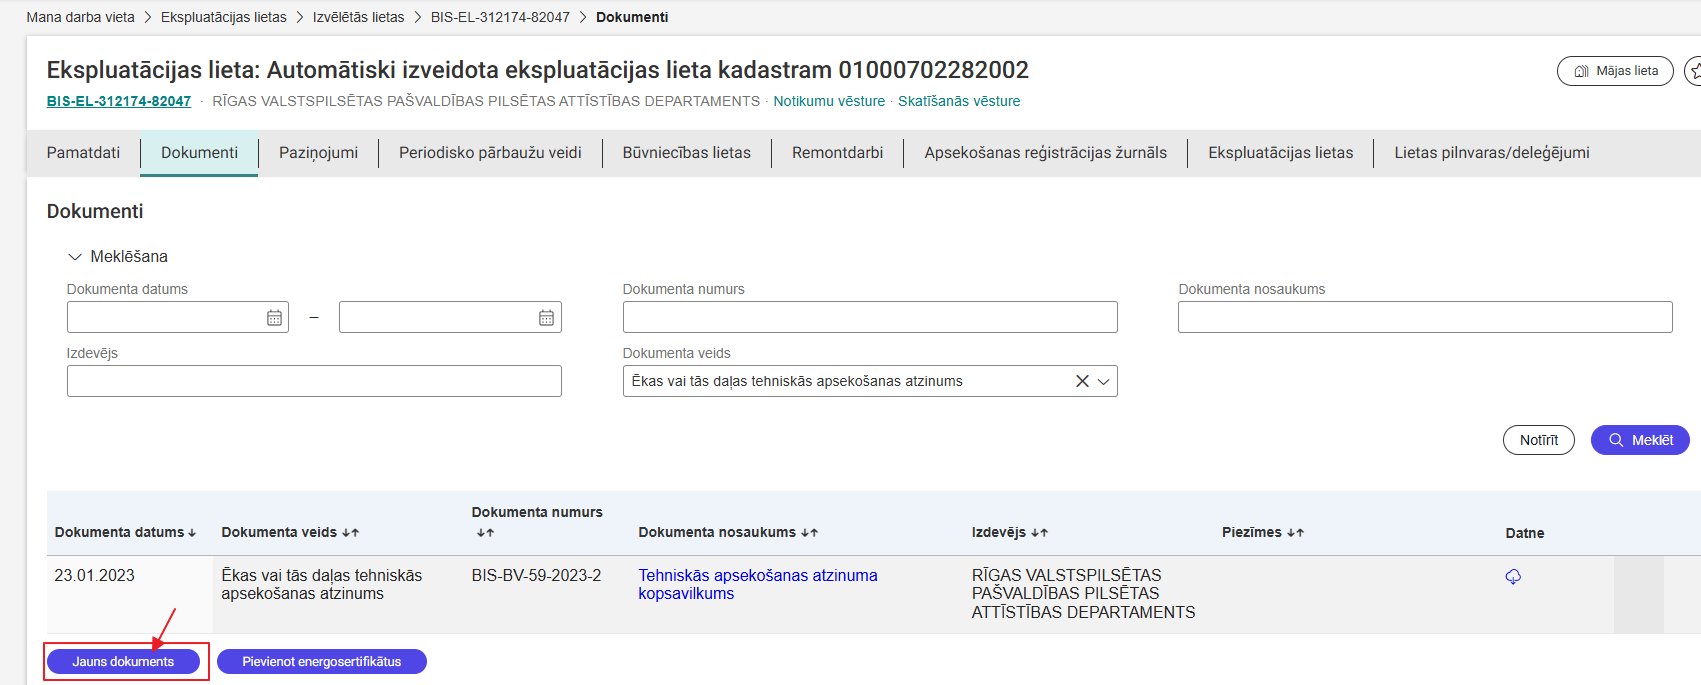Click the Jauns dokuments button

(123, 662)
